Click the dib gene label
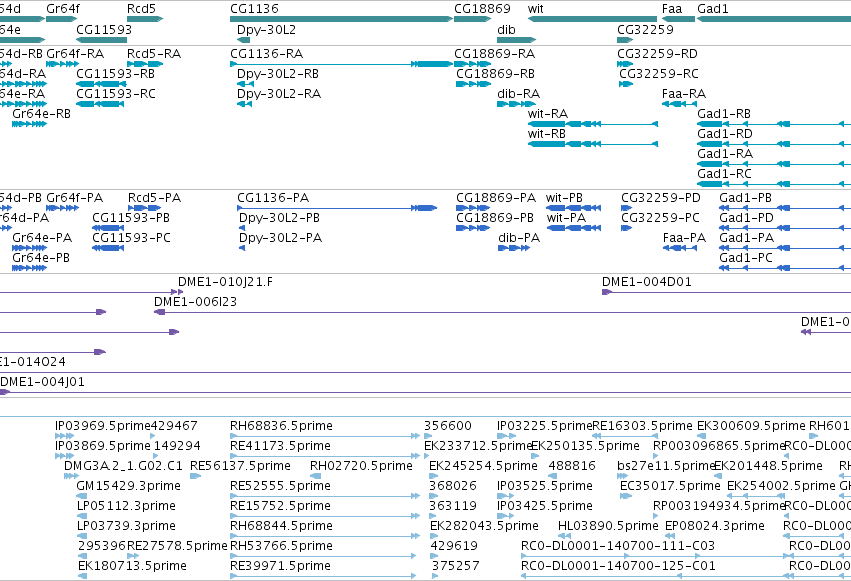Viewport: 851px width, 581px height. click(506, 29)
